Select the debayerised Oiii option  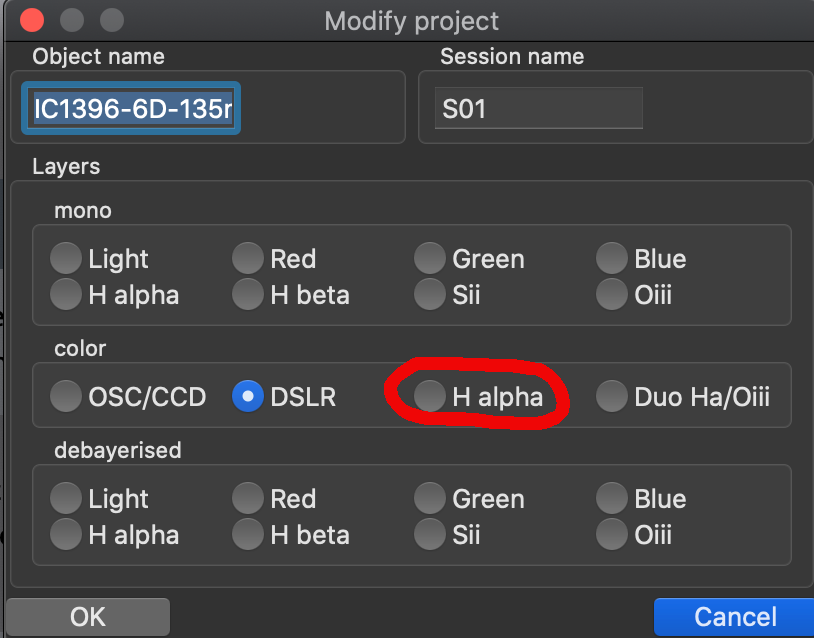(612, 534)
